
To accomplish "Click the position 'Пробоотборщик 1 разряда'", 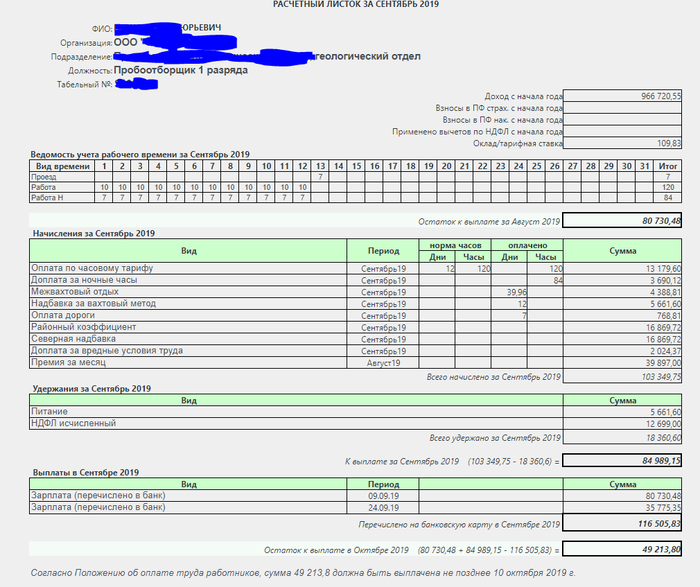I will coord(181,70).
